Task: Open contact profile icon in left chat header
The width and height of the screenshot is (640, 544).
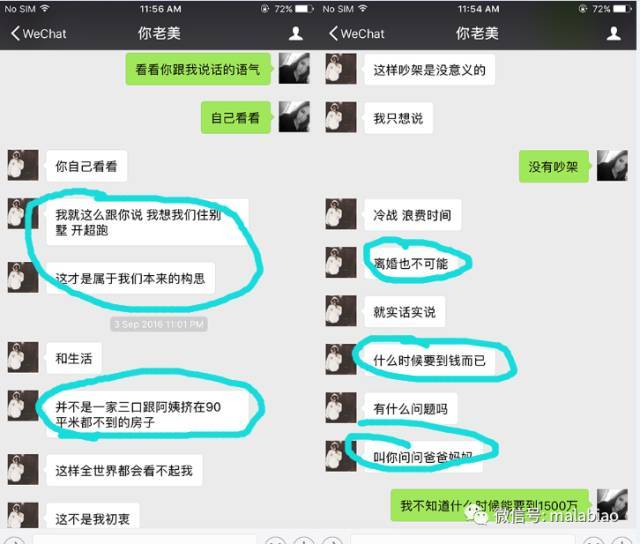Action: [x=296, y=33]
